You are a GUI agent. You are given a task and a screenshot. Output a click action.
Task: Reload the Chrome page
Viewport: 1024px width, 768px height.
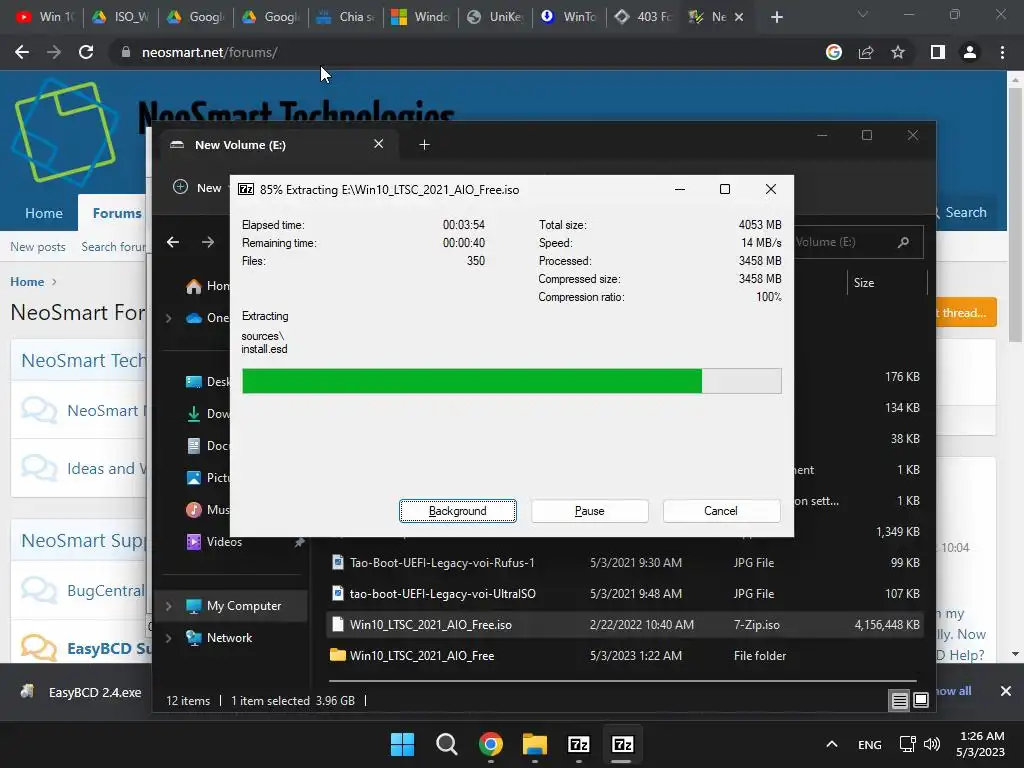pos(86,52)
